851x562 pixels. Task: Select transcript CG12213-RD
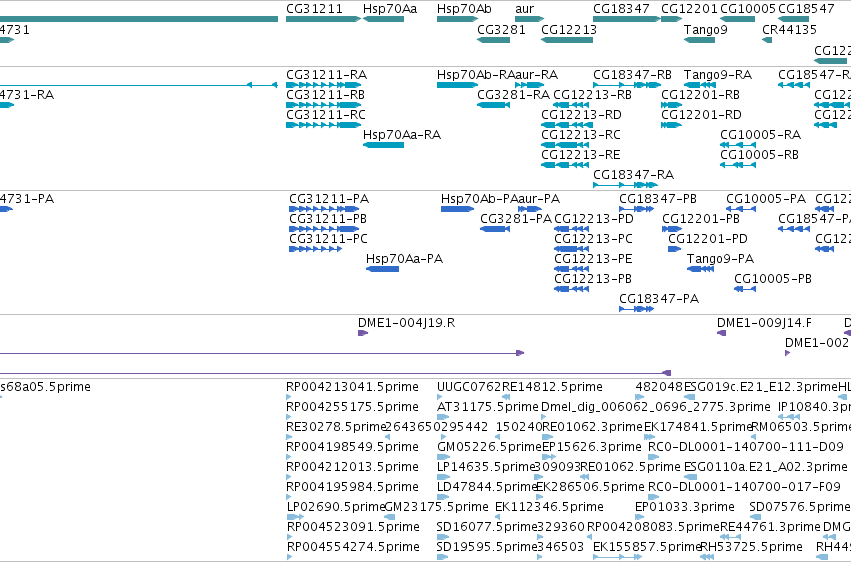point(581,115)
